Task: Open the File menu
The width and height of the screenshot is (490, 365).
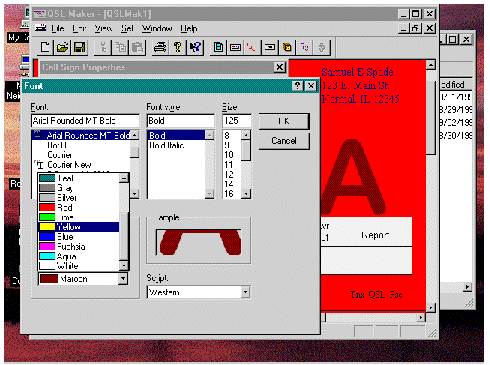Action: (58, 28)
